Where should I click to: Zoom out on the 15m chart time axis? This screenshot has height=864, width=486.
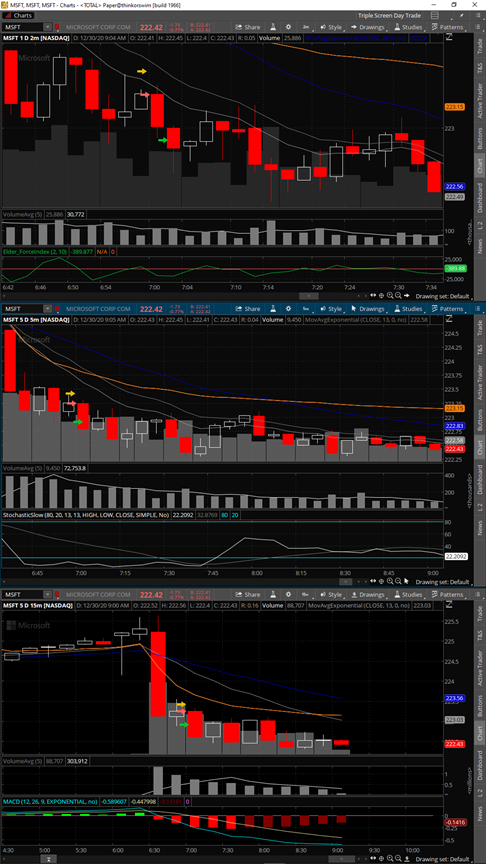tap(398, 858)
